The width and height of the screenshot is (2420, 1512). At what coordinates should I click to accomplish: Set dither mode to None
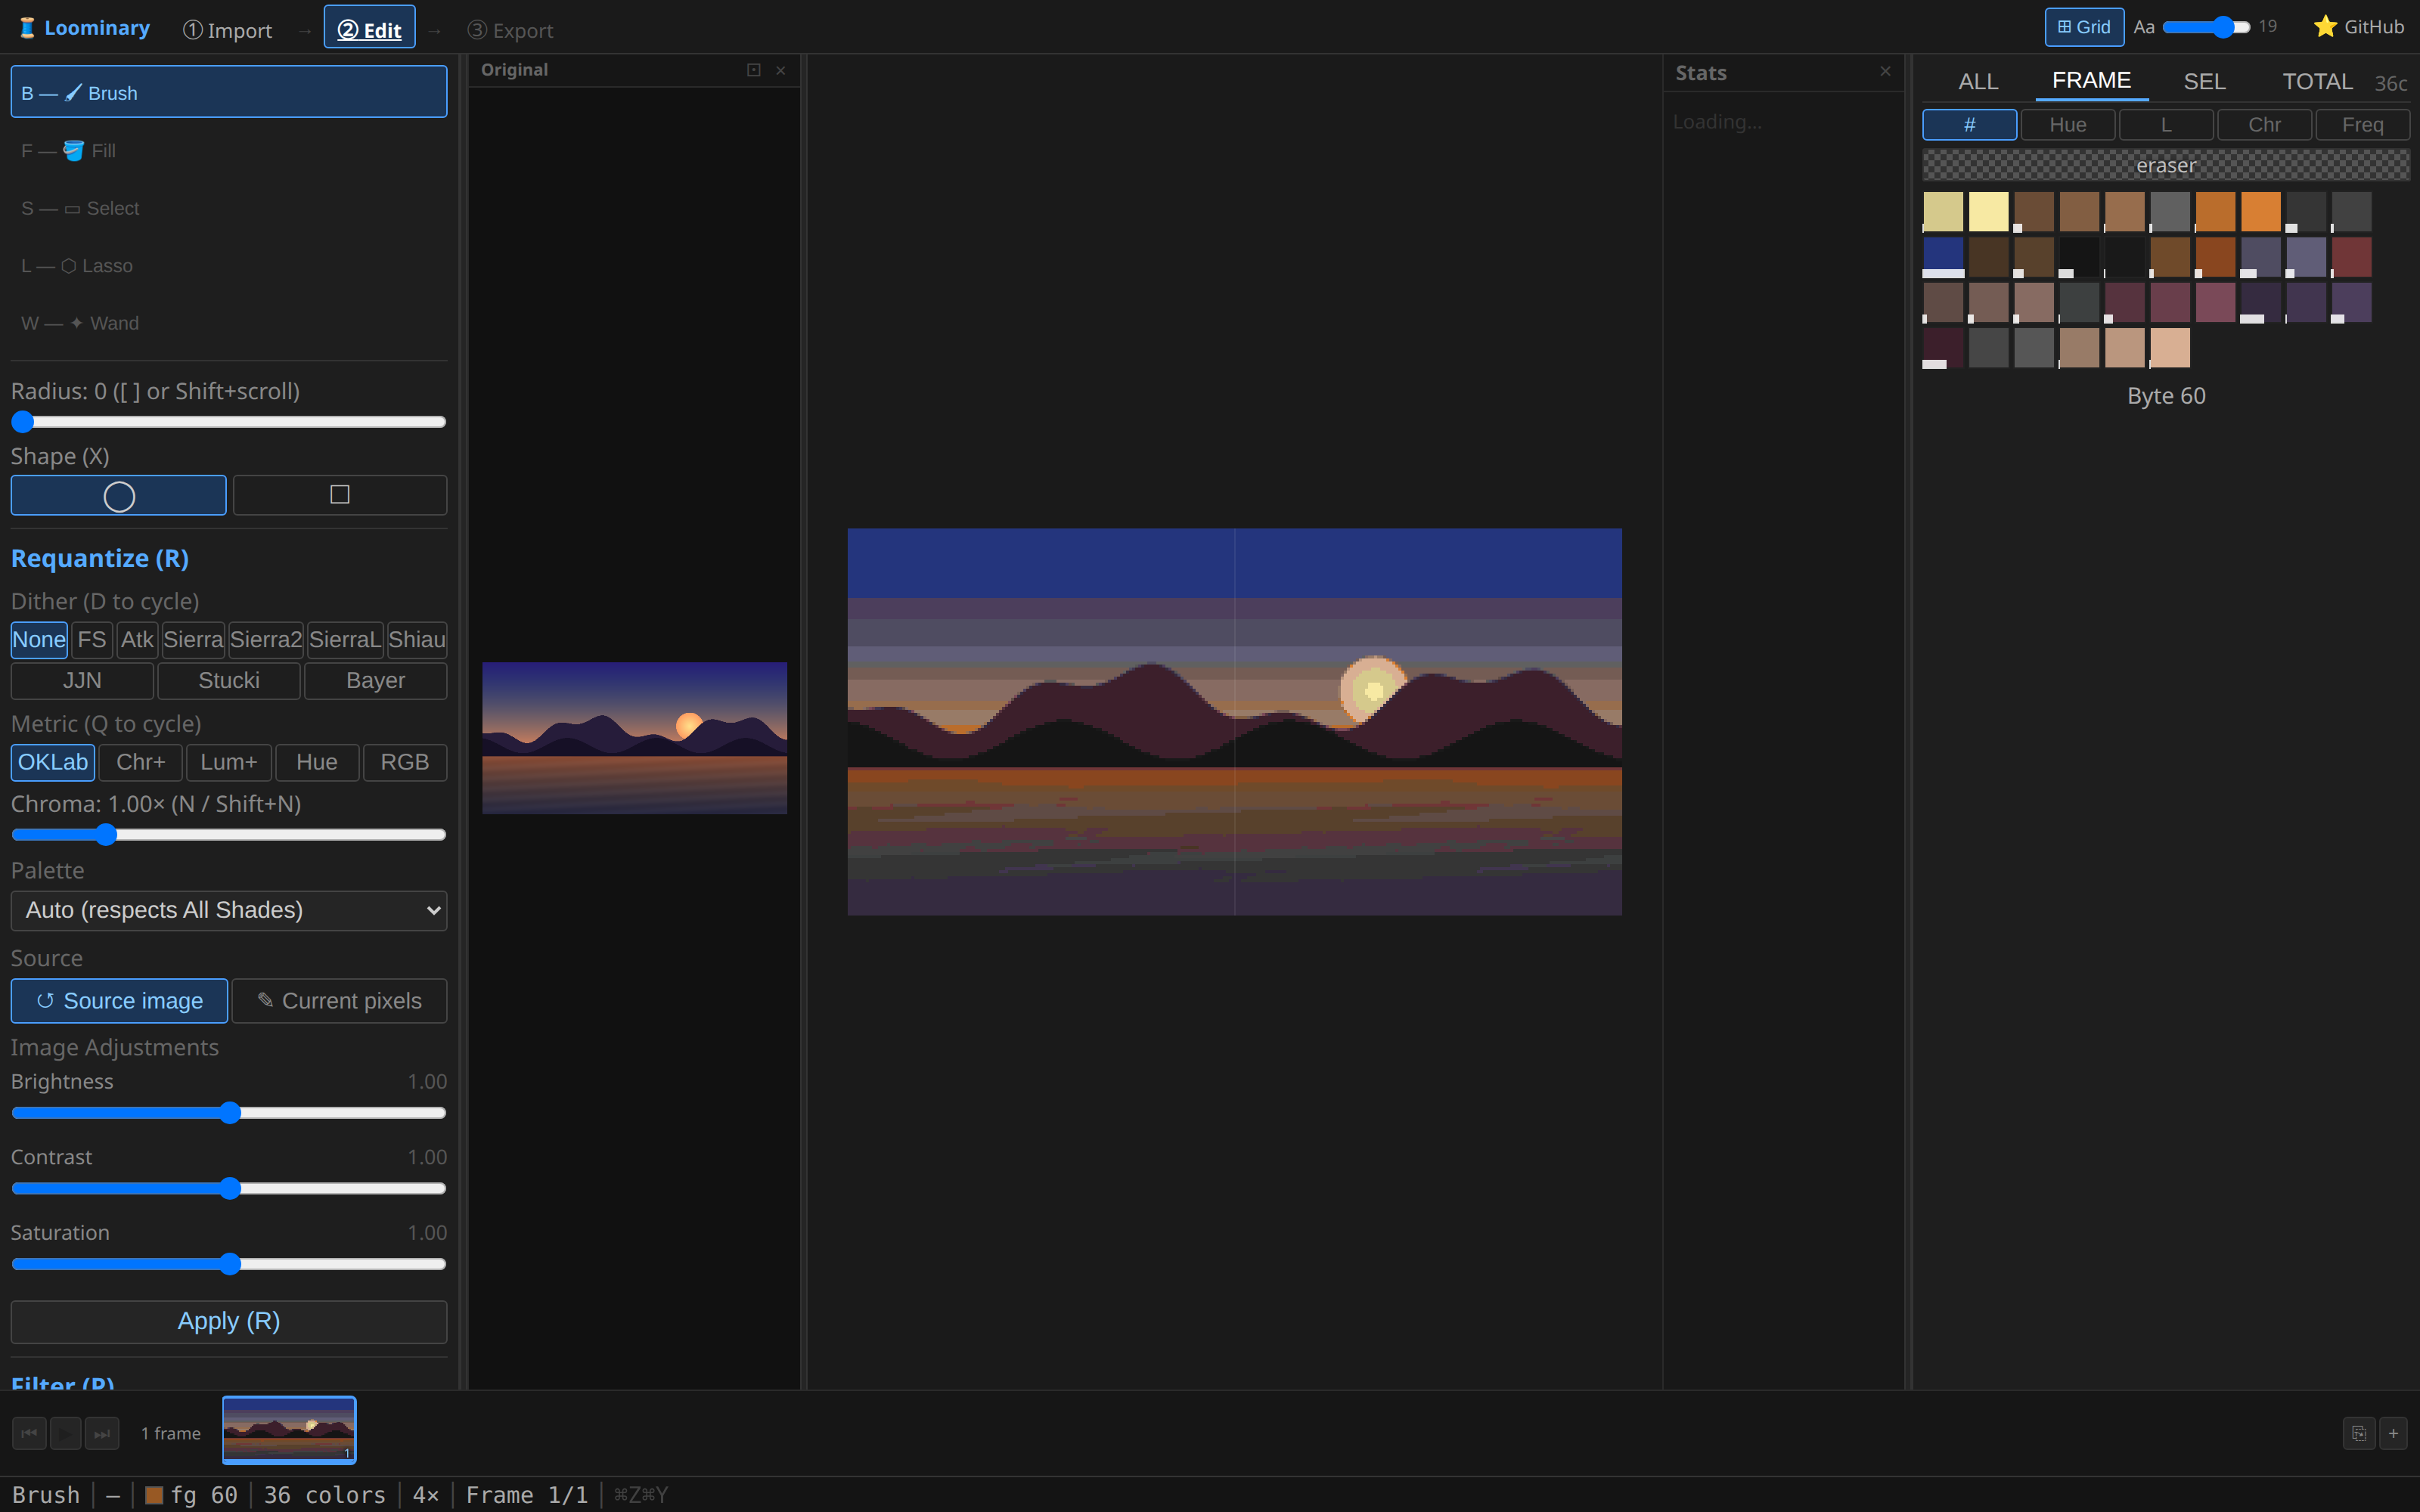(x=39, y=640)
